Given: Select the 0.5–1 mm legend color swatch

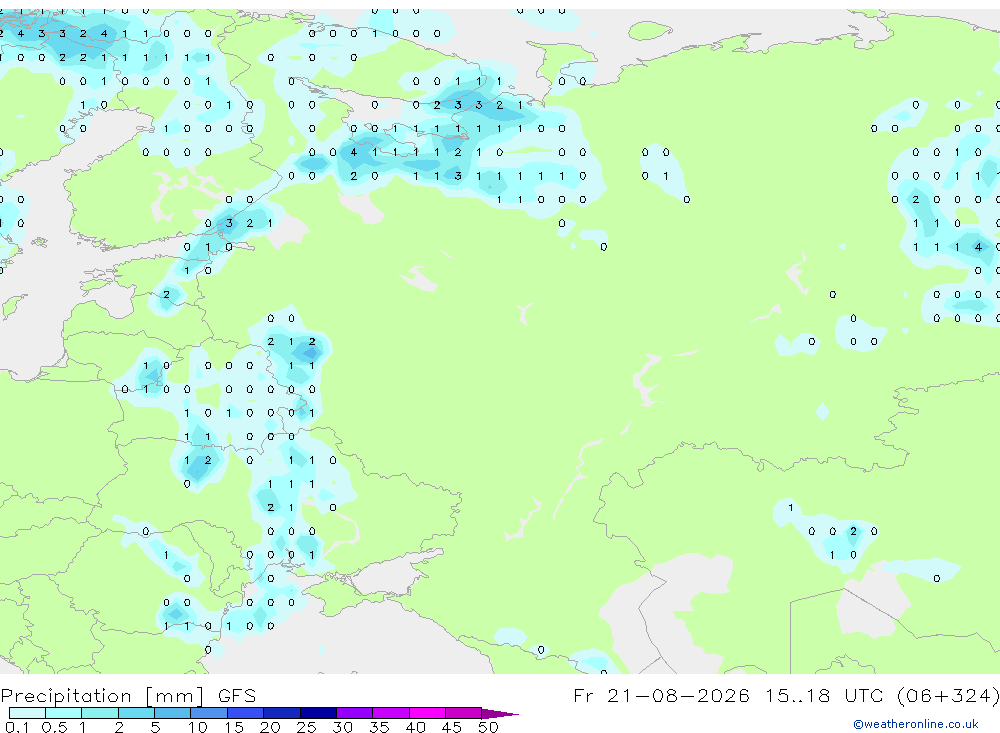Looking at the screenshot, I should pyautogui.click(x=63, y=713).
